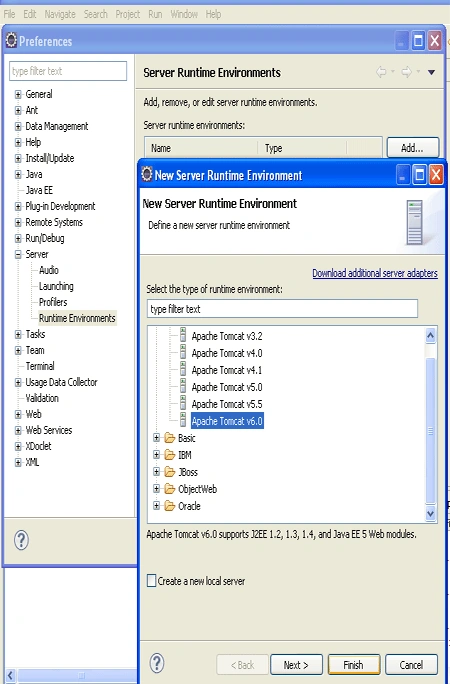
Task: Go back in Preferences page history
Action: tap(381, 72)
